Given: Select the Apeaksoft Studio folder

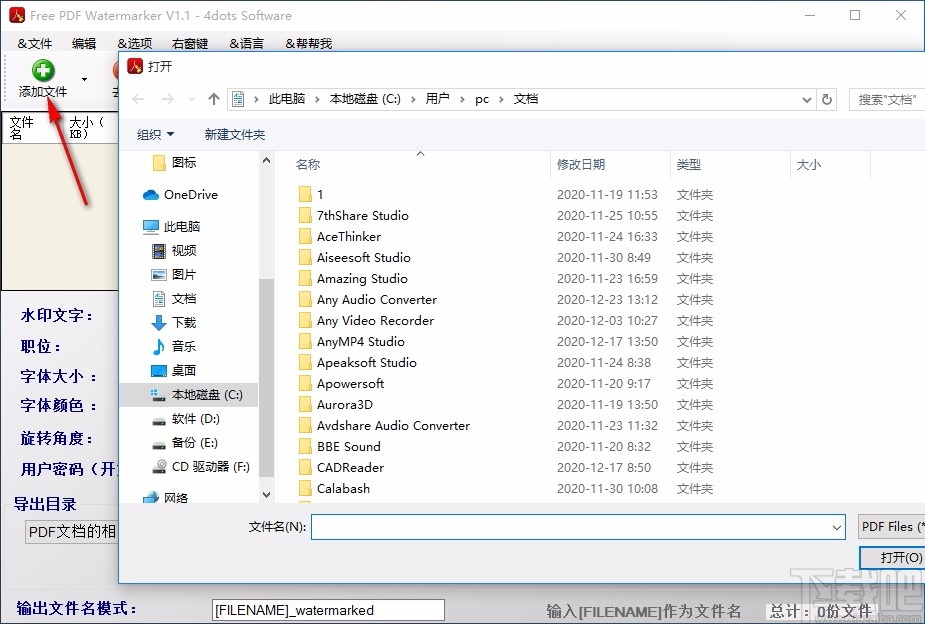Looking at the screenshot, I should point(357,363).
